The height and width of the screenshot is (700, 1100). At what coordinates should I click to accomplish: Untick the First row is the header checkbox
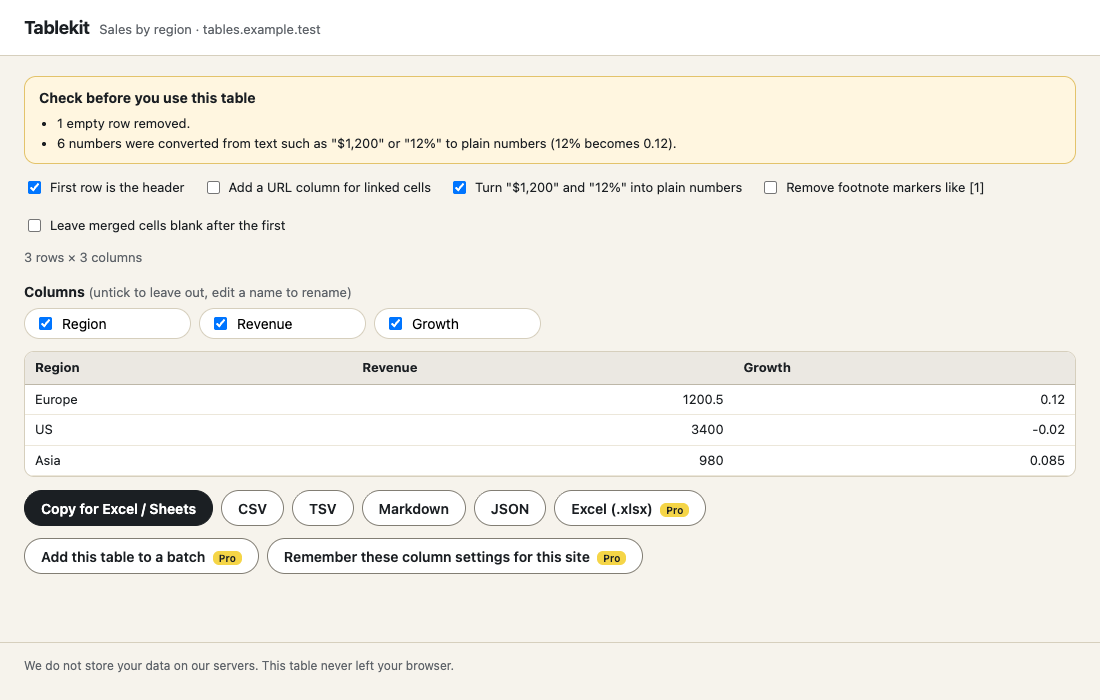[x=34, y=187]
